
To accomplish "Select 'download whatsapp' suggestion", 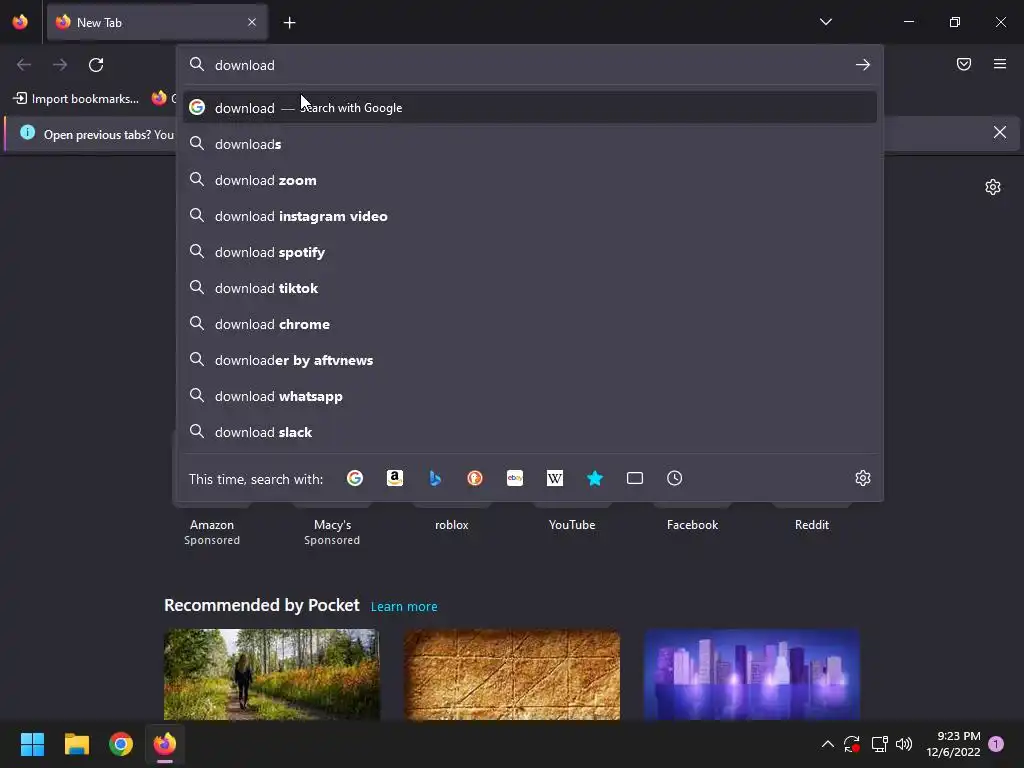I will pos(530,396).
